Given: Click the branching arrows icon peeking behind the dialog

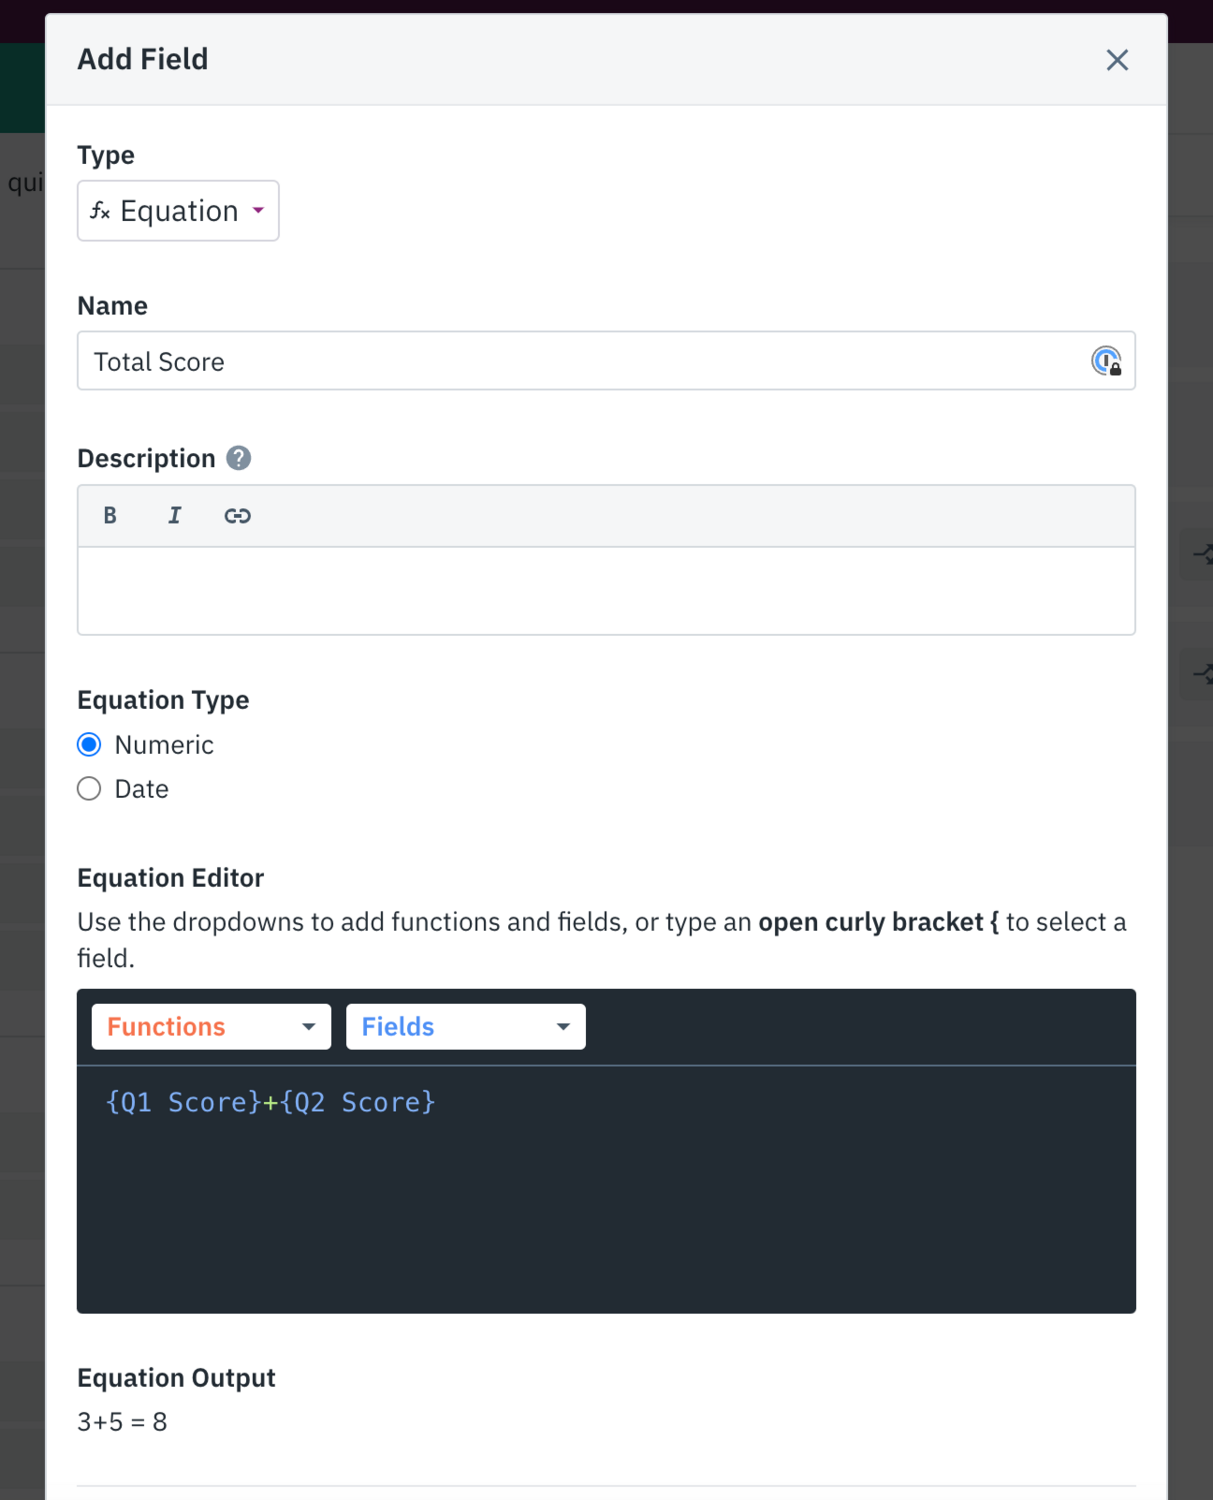Looking at the screenshot, I should point(1201,554).
